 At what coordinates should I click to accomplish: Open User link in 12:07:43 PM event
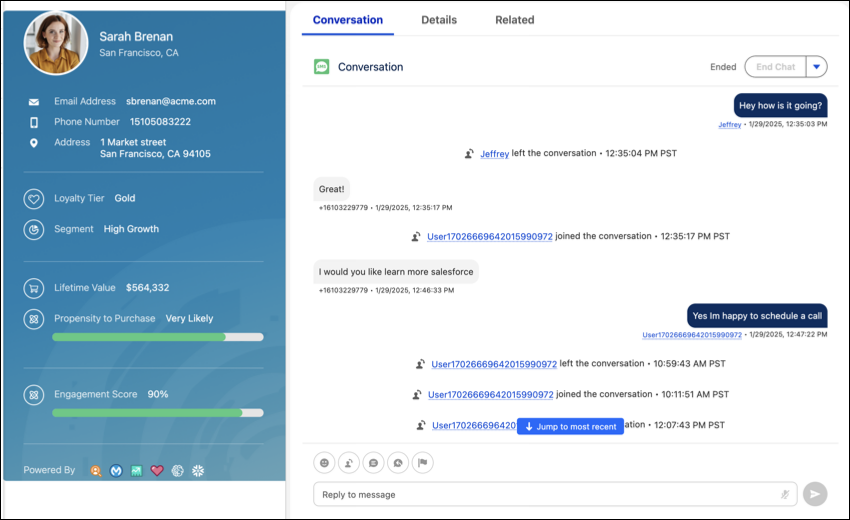click(x=474, y=426)
